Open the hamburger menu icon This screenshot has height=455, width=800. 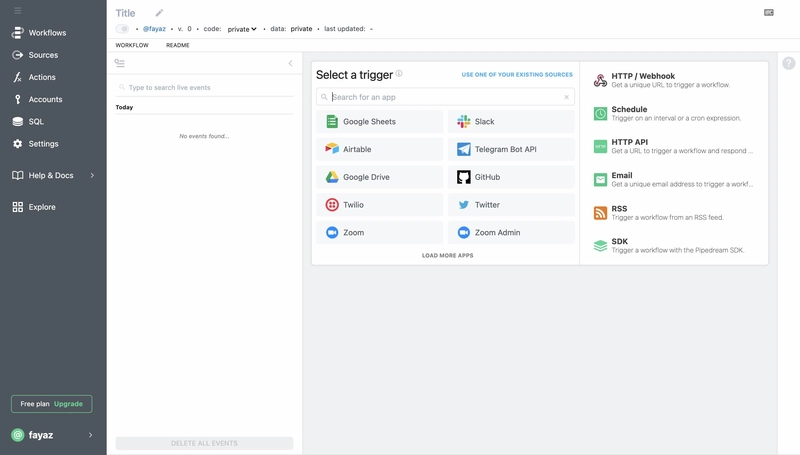pos(17,10)
